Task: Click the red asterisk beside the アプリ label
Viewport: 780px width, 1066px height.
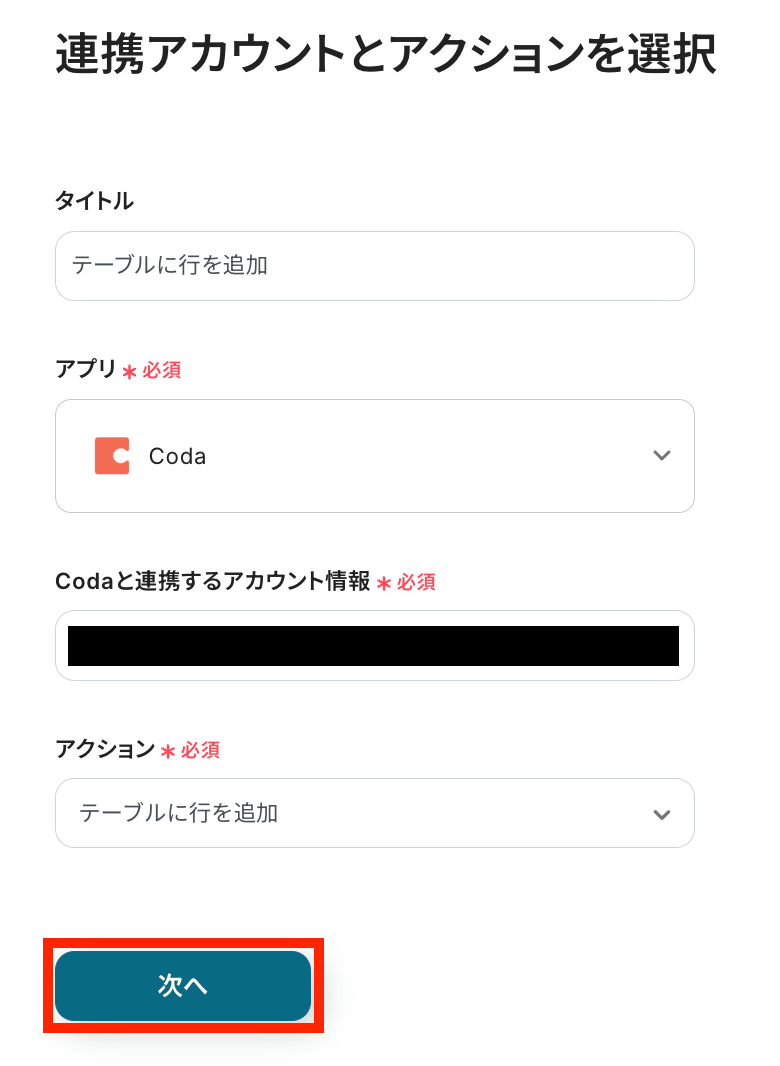Action: click(x=129, y=372)
